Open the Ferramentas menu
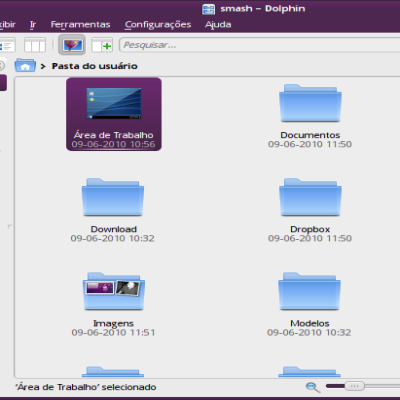The height and width of the screenshot is (400, 400). [80, 24]
